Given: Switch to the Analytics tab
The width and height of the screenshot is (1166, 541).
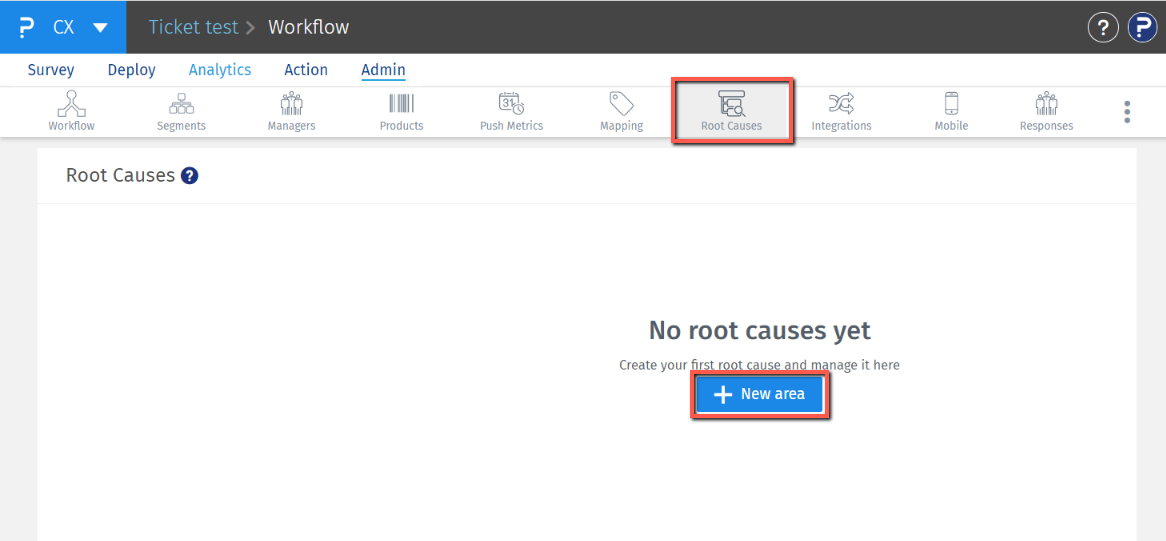Looking at the screenshot, I should click(220, 70).
